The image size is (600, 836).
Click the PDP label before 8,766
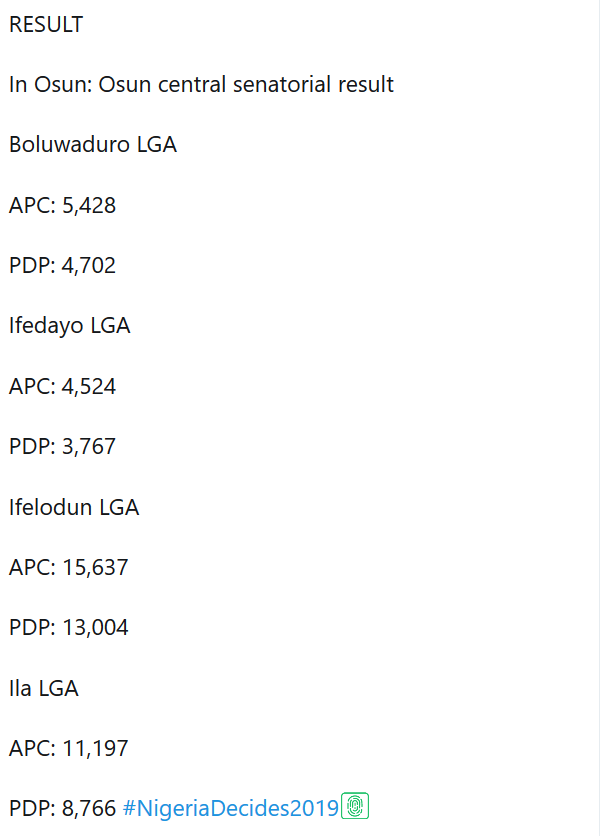click(30, 808)
